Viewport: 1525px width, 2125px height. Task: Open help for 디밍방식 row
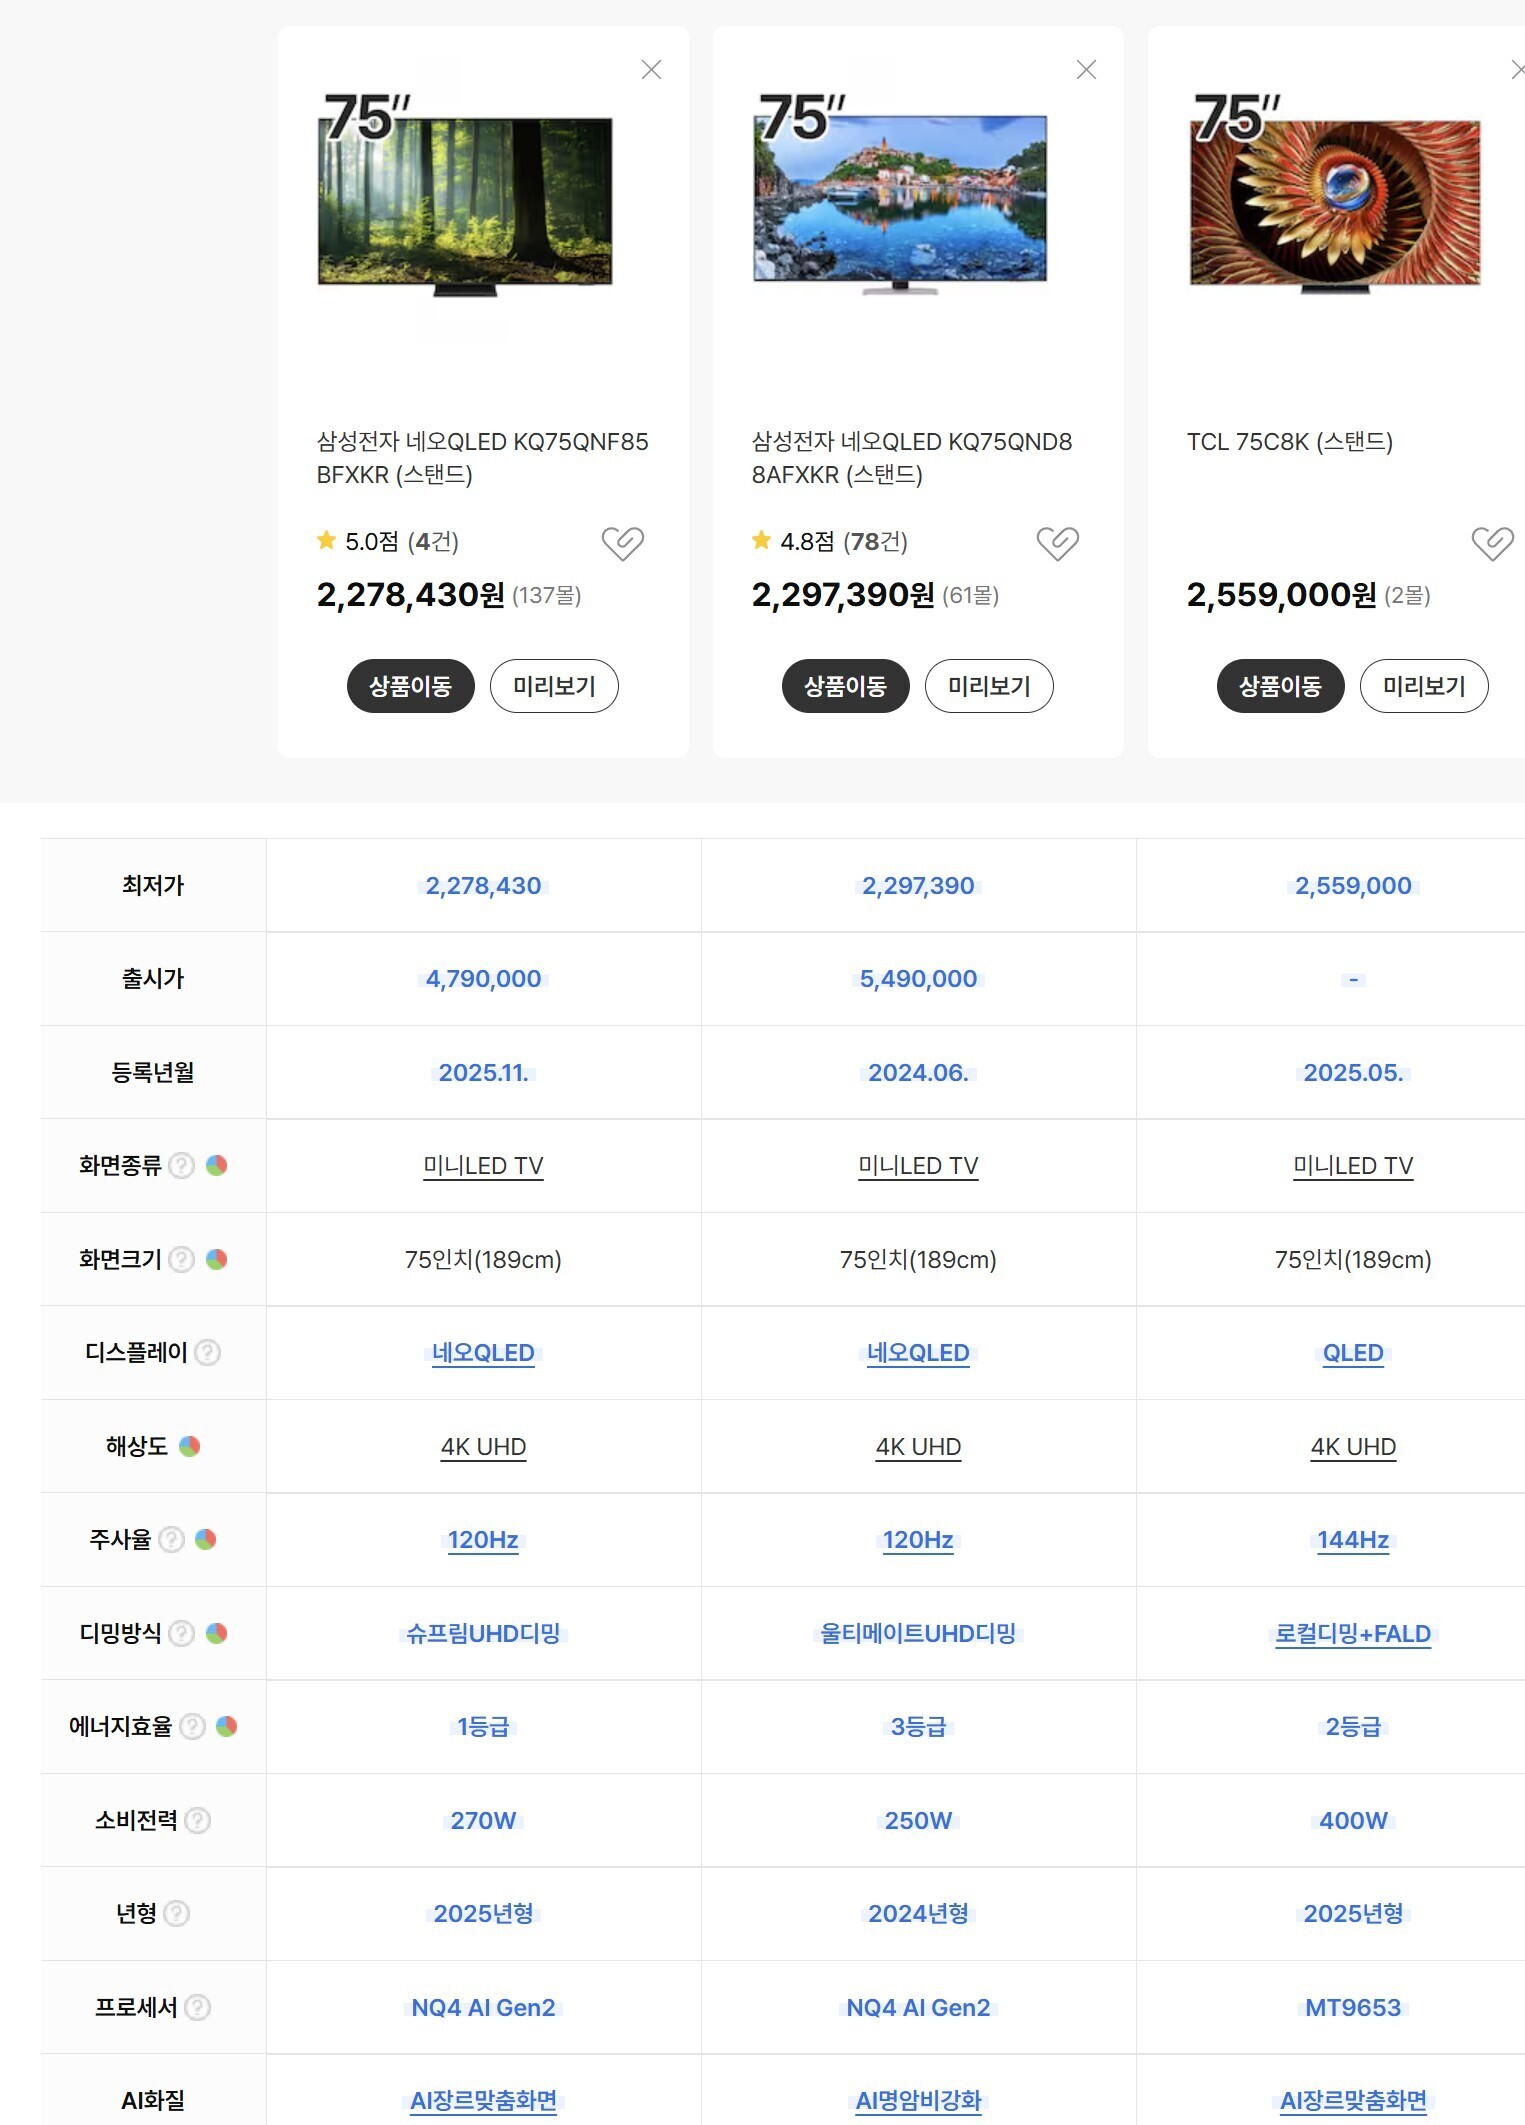point(181,1634)
